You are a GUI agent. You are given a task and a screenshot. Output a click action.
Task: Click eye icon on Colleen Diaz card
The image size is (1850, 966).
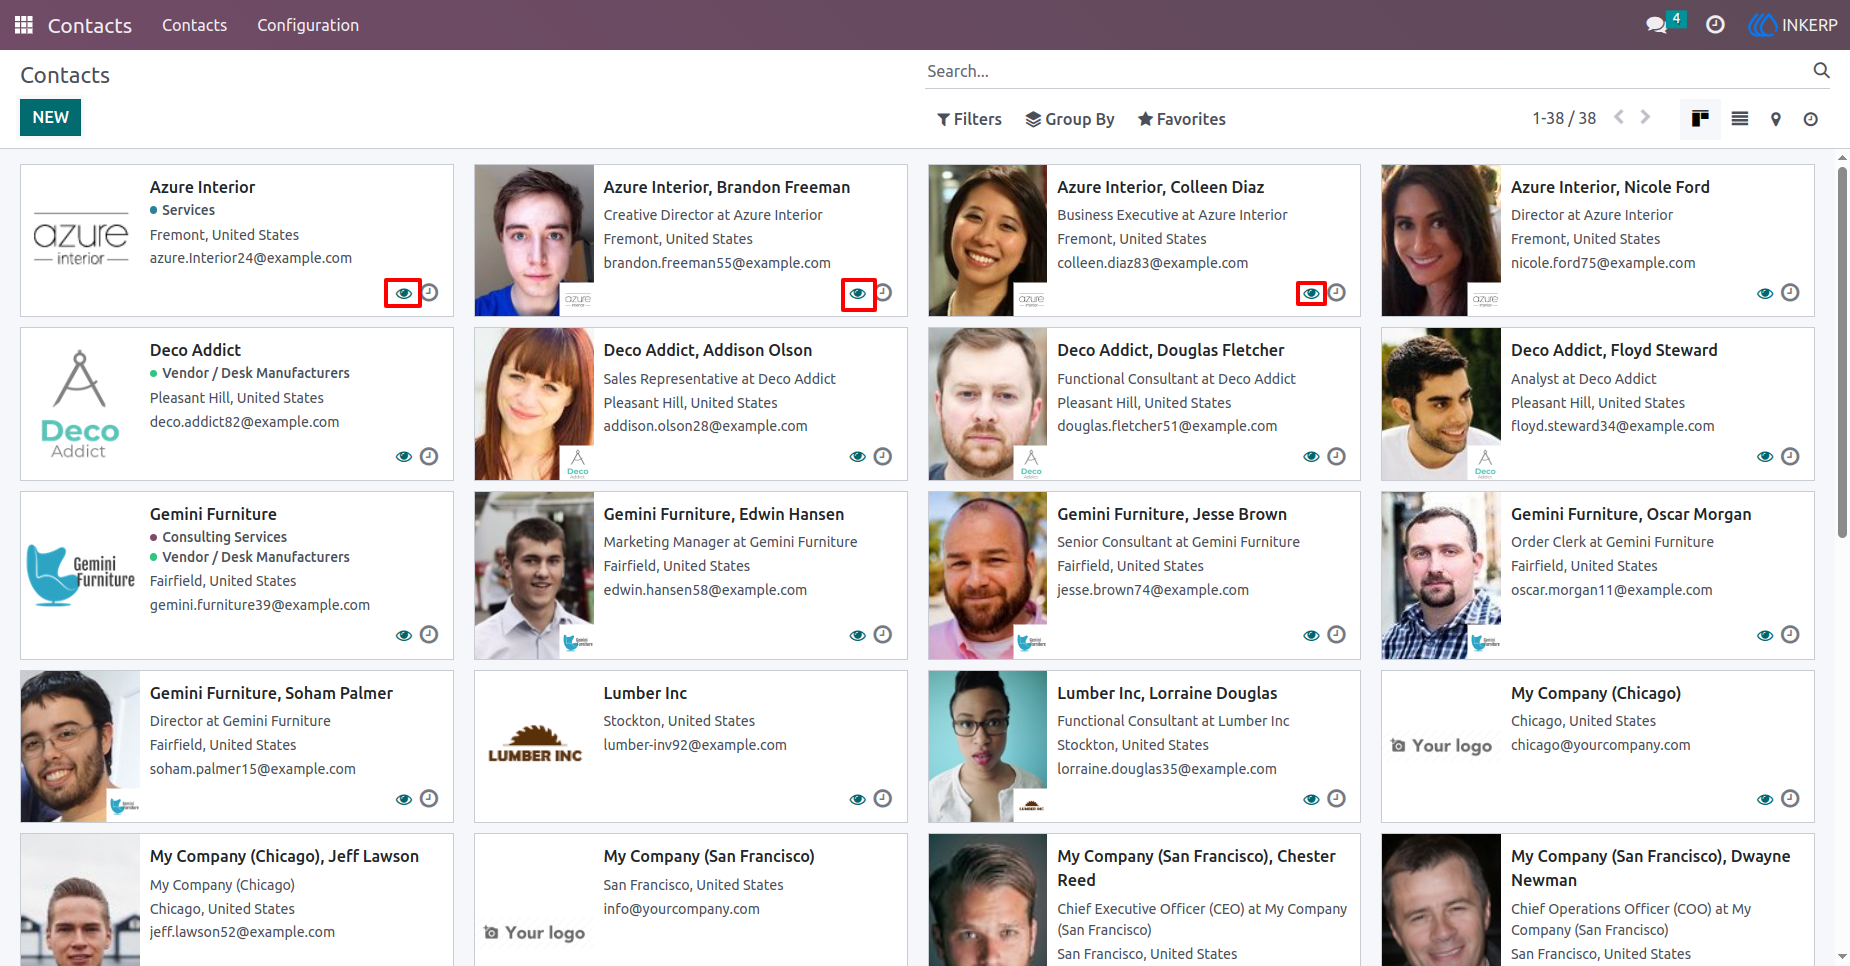pyautogui.click(x=1311, y=293)
